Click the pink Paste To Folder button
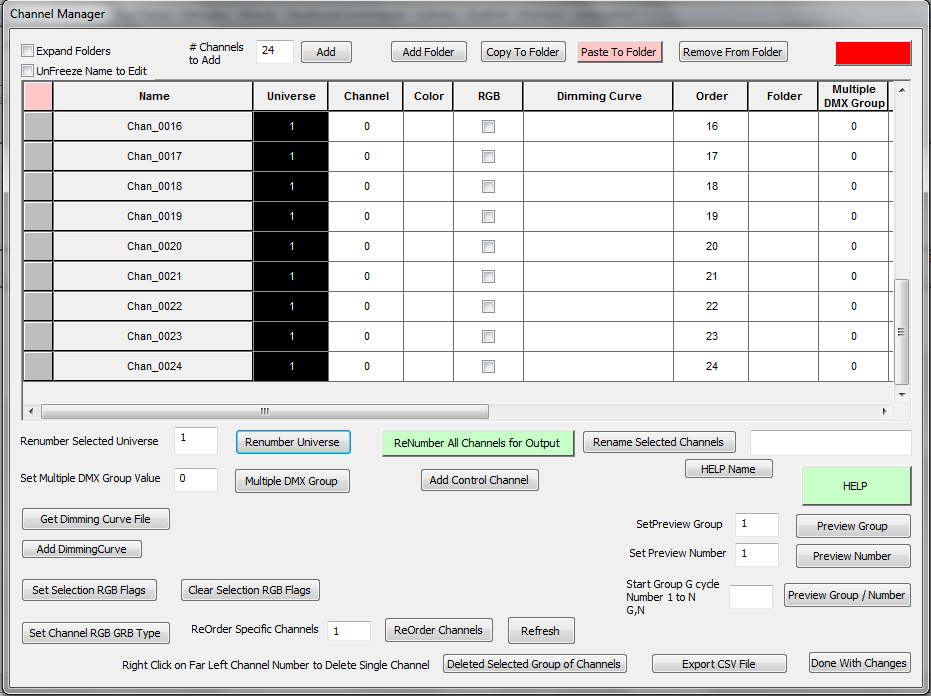 coord(619,52)
